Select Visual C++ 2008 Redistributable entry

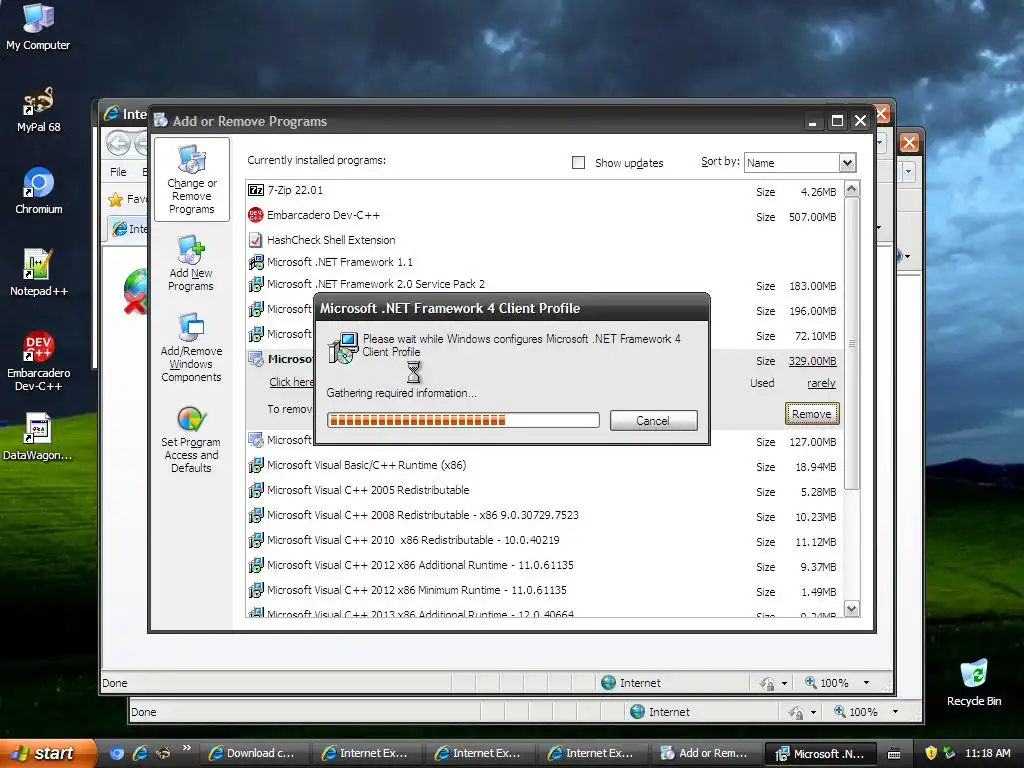click(544, 516)
